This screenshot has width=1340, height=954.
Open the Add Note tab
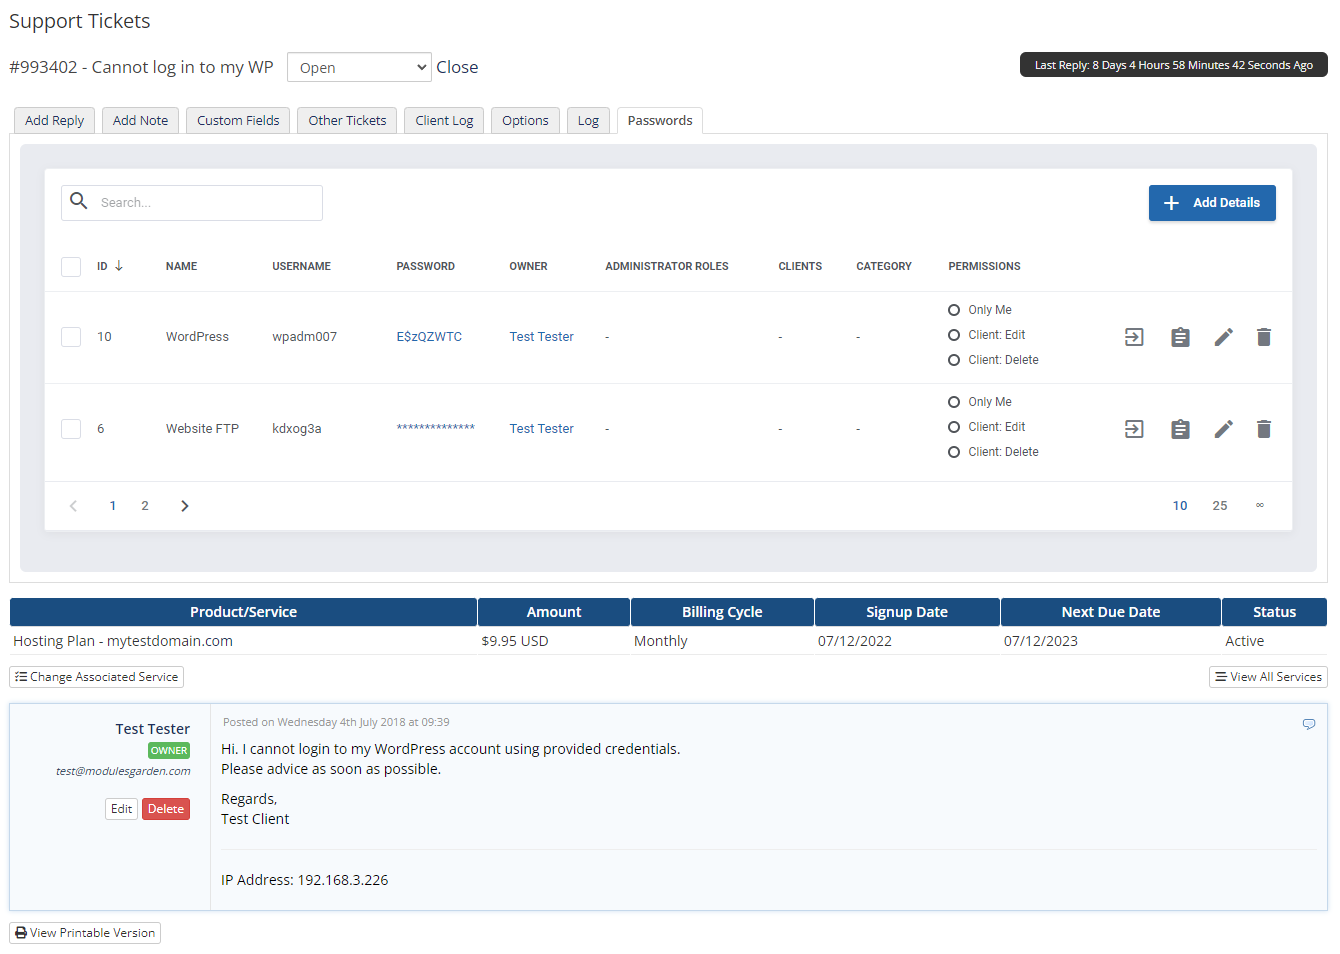tap(140, 120)
